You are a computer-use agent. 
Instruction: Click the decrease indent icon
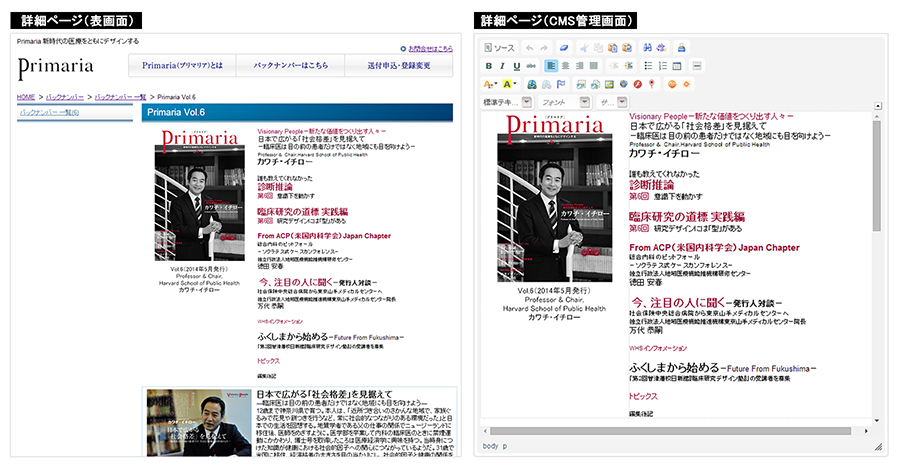coord(614,66)
